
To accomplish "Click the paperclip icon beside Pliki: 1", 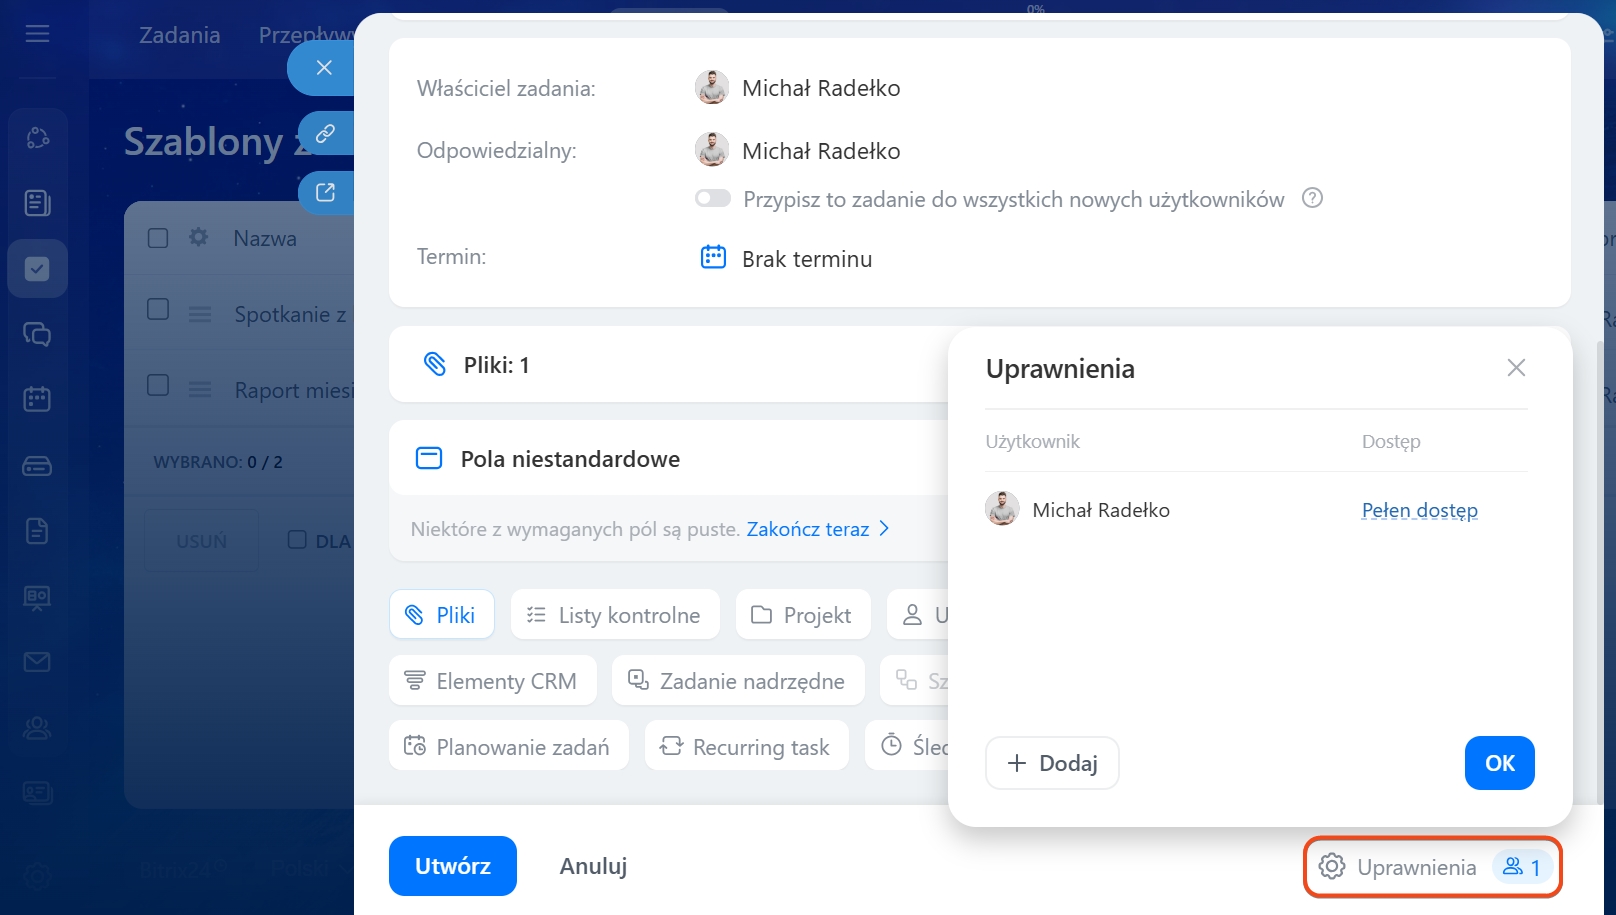I will click(x=434, y=364).
